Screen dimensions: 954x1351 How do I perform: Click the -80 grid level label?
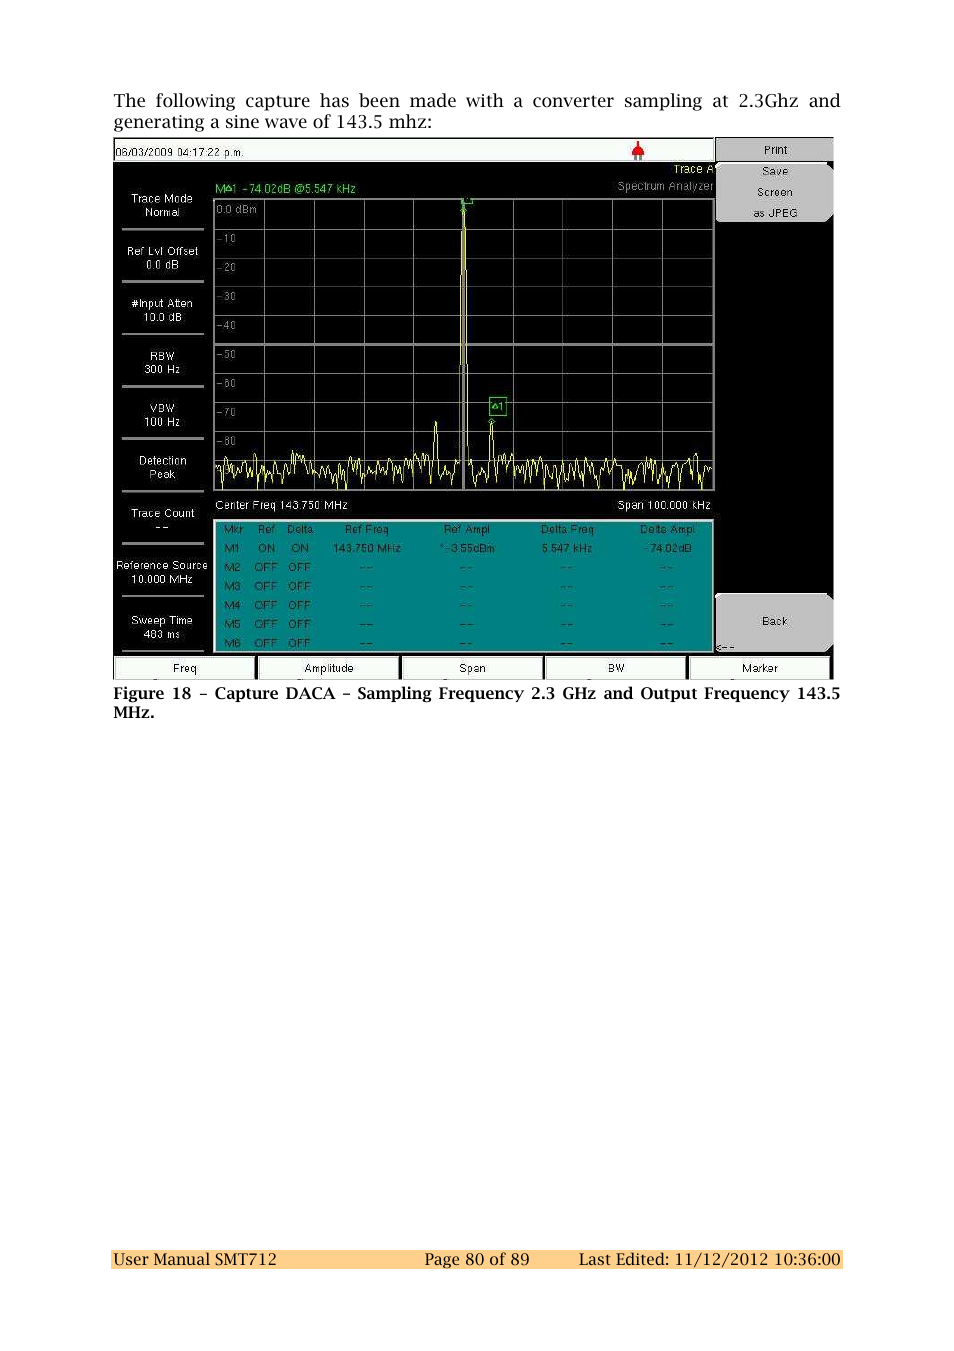pyautogui.click(x=227, y=441)
